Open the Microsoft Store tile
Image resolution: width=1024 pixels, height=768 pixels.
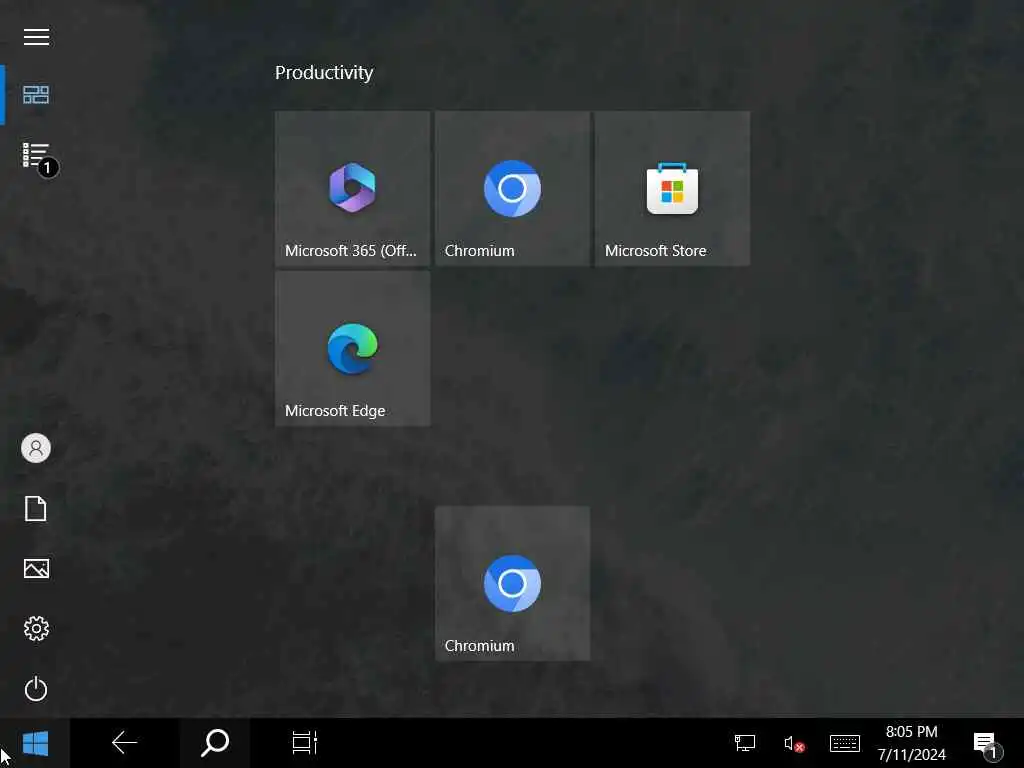click(x=673, y=189)
